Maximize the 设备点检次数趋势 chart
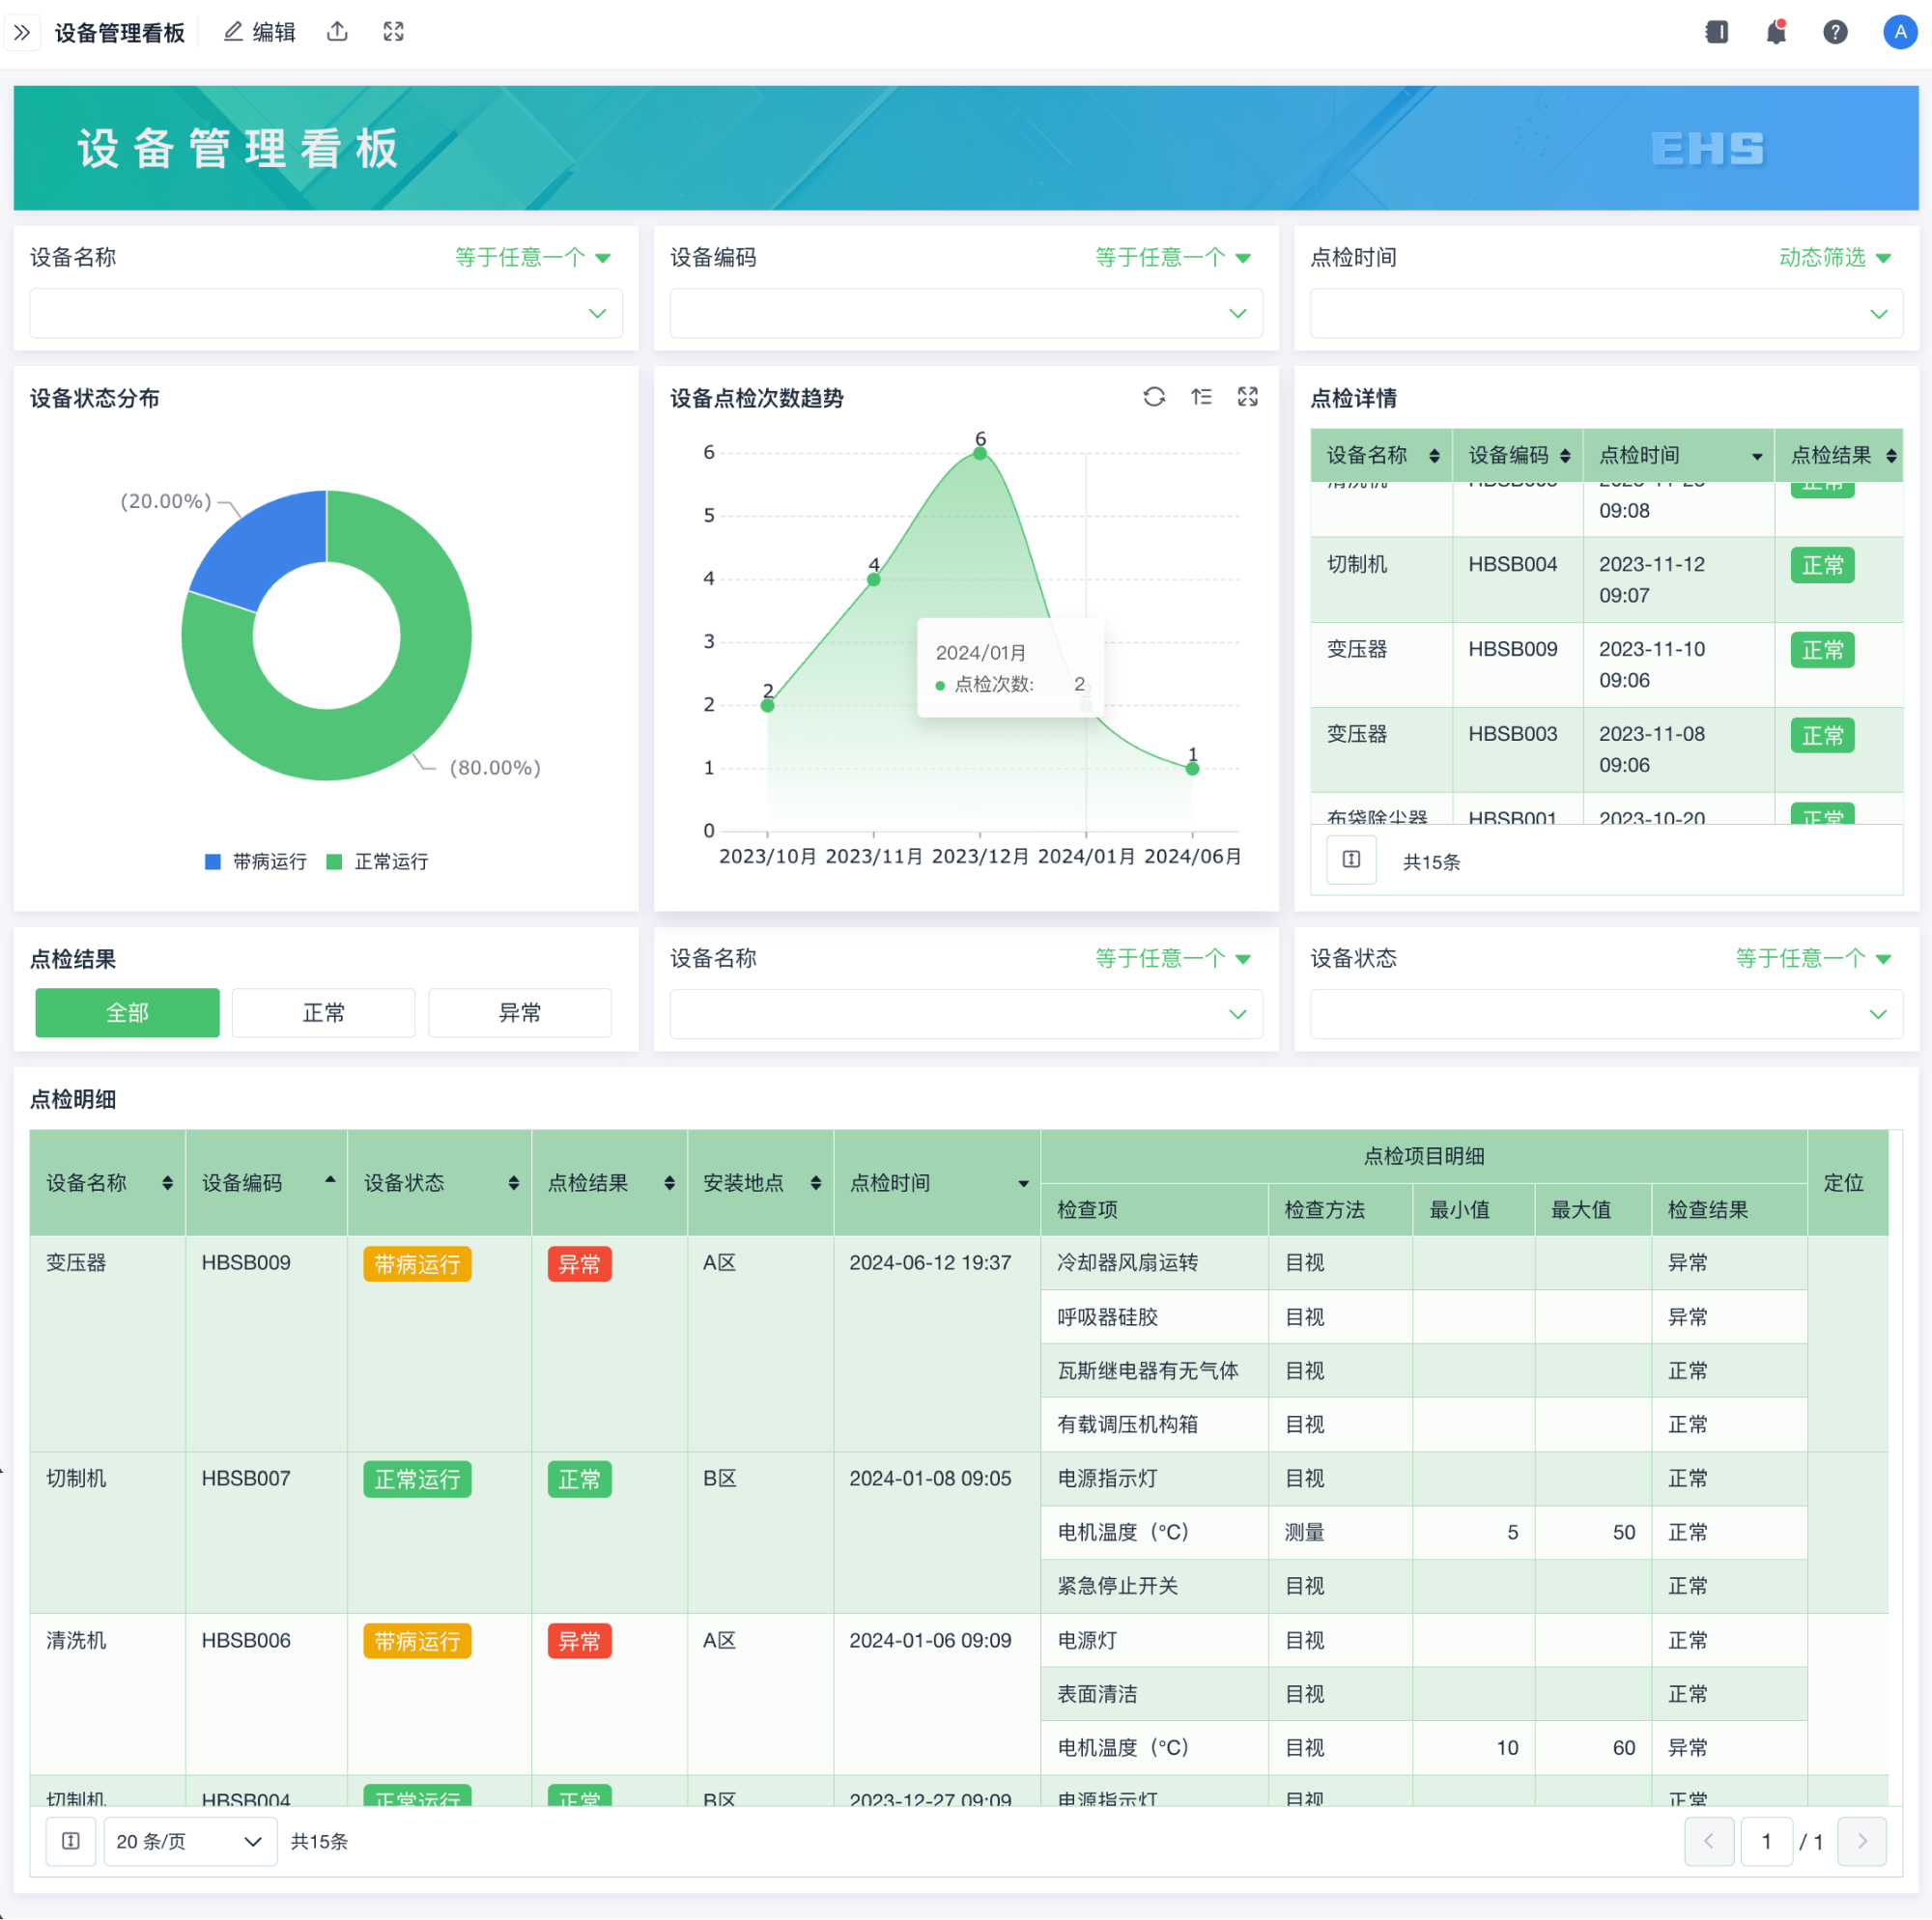The height and width of the screenshot is (1920, 1932). (1248, 397)
